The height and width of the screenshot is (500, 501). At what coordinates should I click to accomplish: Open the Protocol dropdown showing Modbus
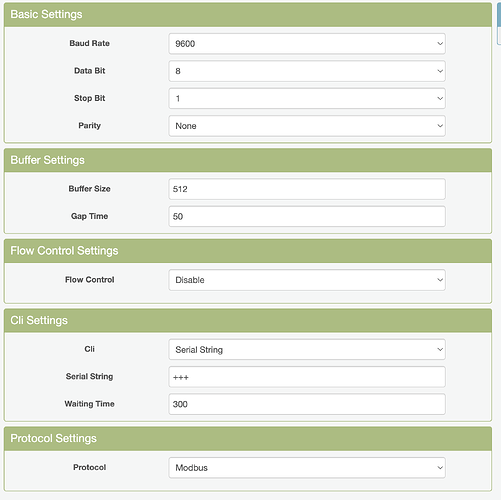click(x=307, y=468)
